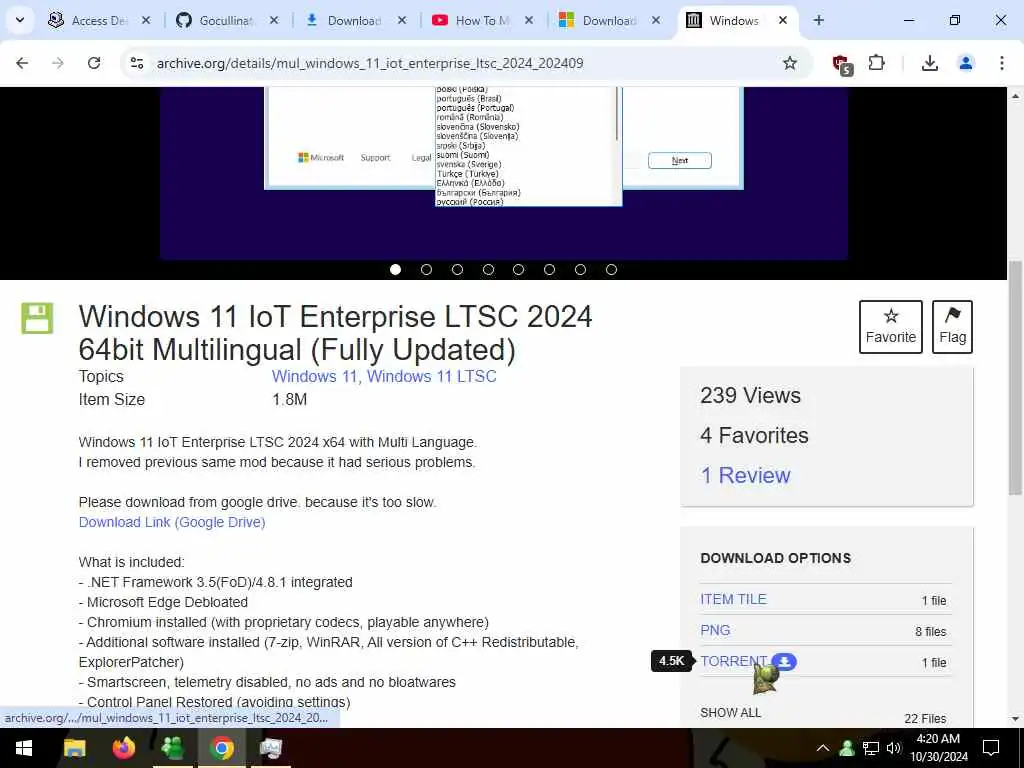Close the Gocullinat tab
This screenshot has width=1024, height=768.
point(274,20)
